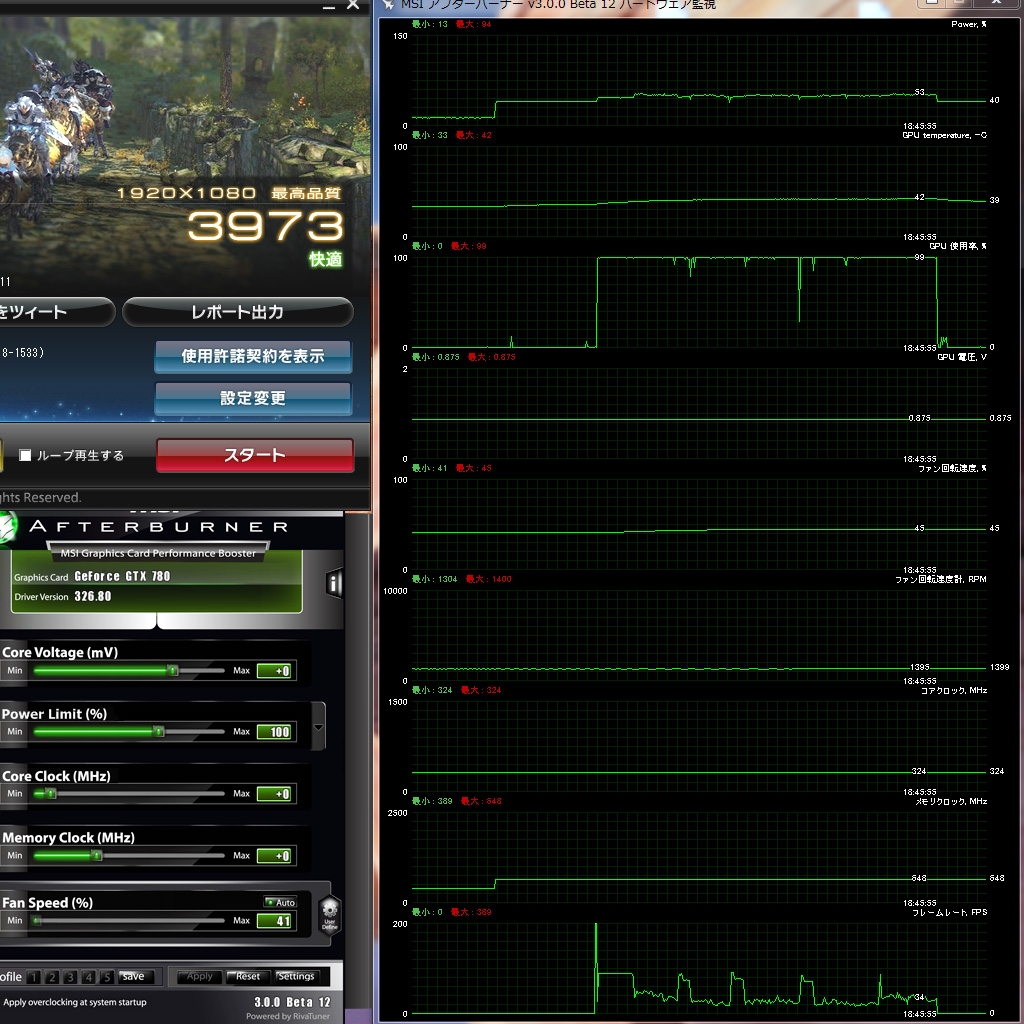Open fan User Define settings
The height and width of the screenshot is (1024, 1024).
pos(330,914)
